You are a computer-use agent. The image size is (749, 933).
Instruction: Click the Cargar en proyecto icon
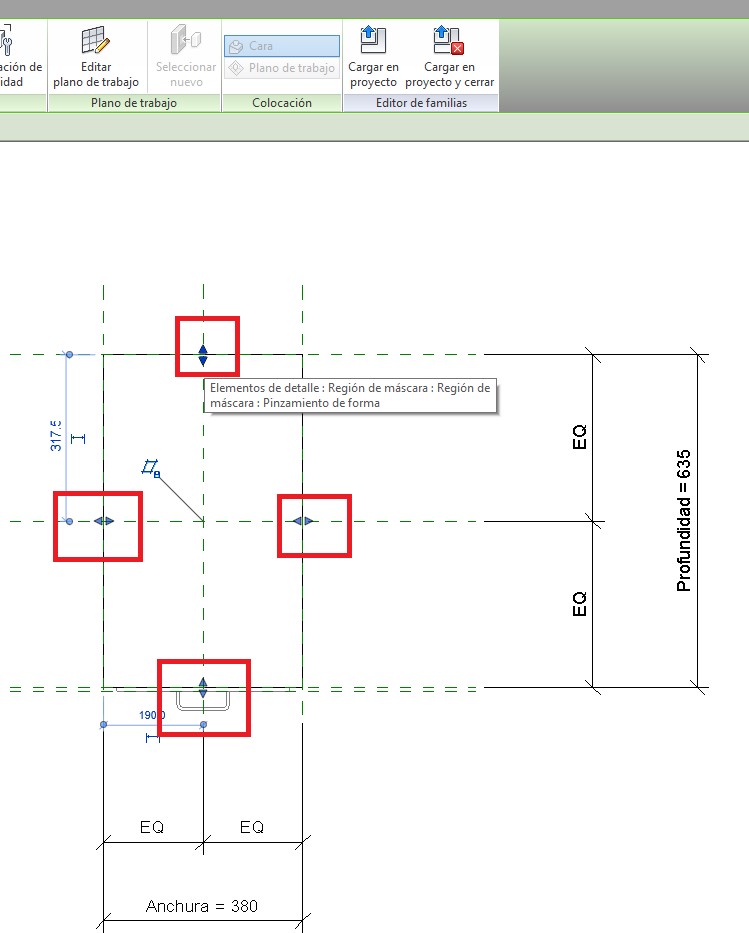tap(373, 41)
